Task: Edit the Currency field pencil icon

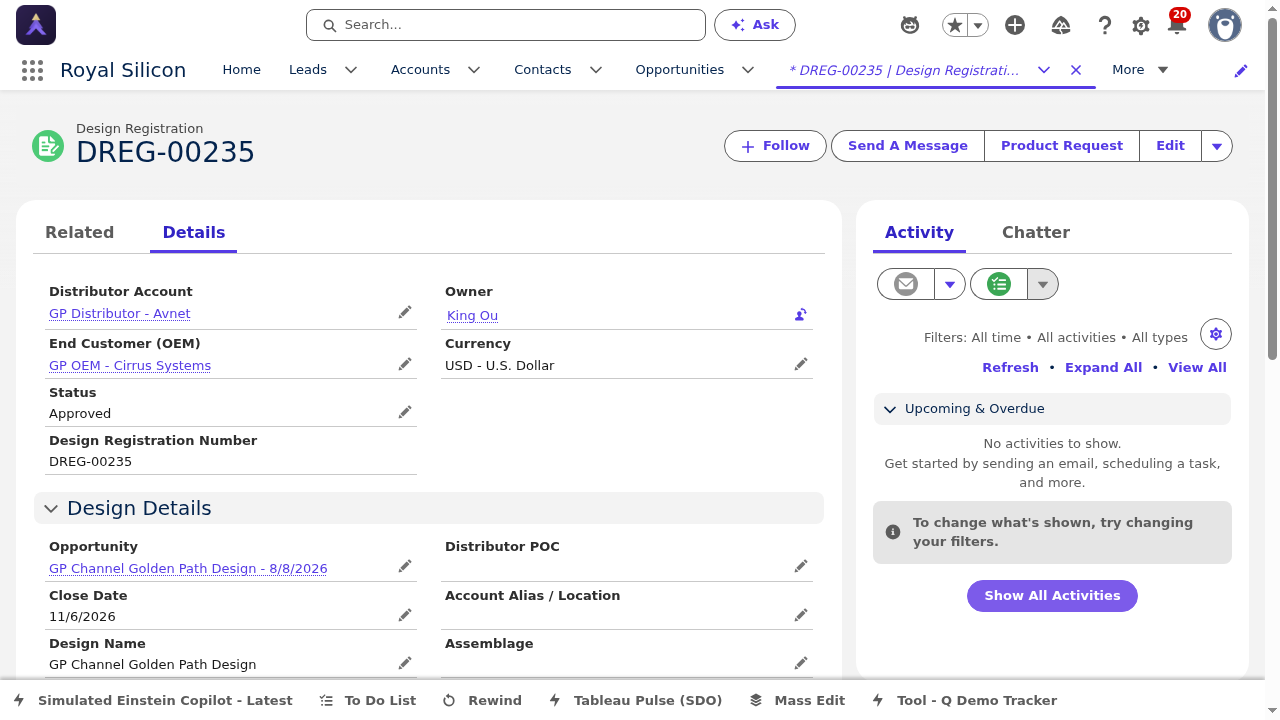Action: 801,364
